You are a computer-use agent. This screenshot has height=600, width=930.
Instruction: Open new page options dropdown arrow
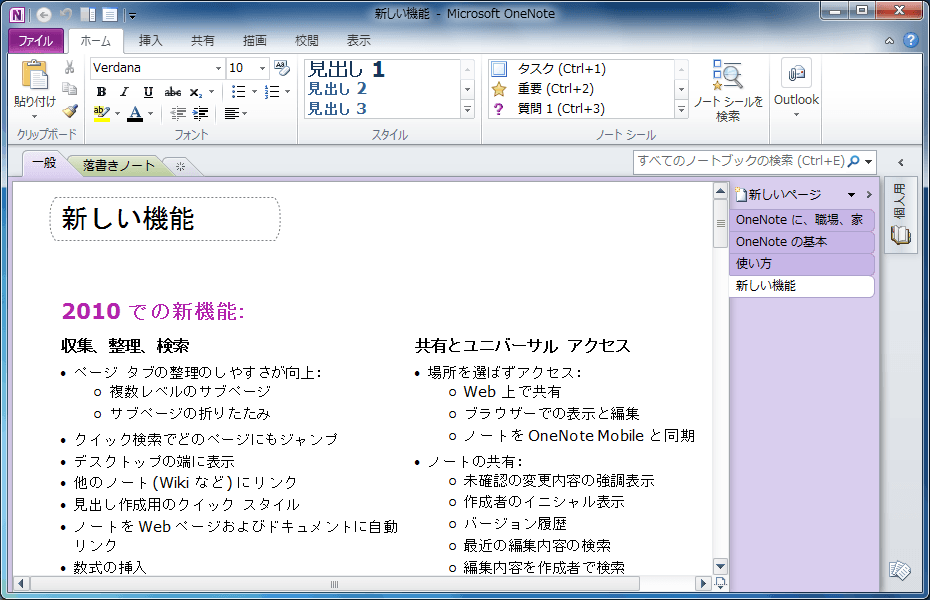(852, 194)
